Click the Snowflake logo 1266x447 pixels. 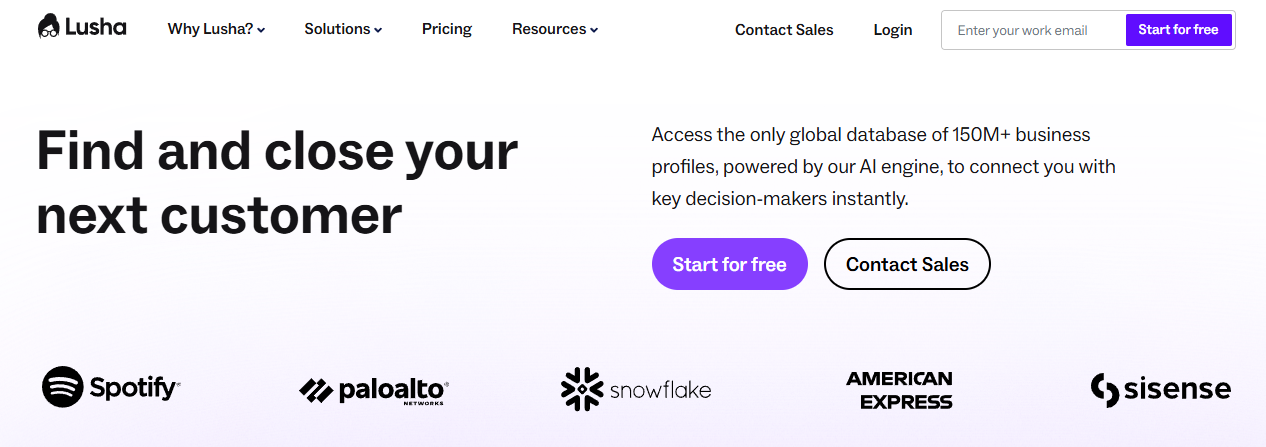point(636,389)
